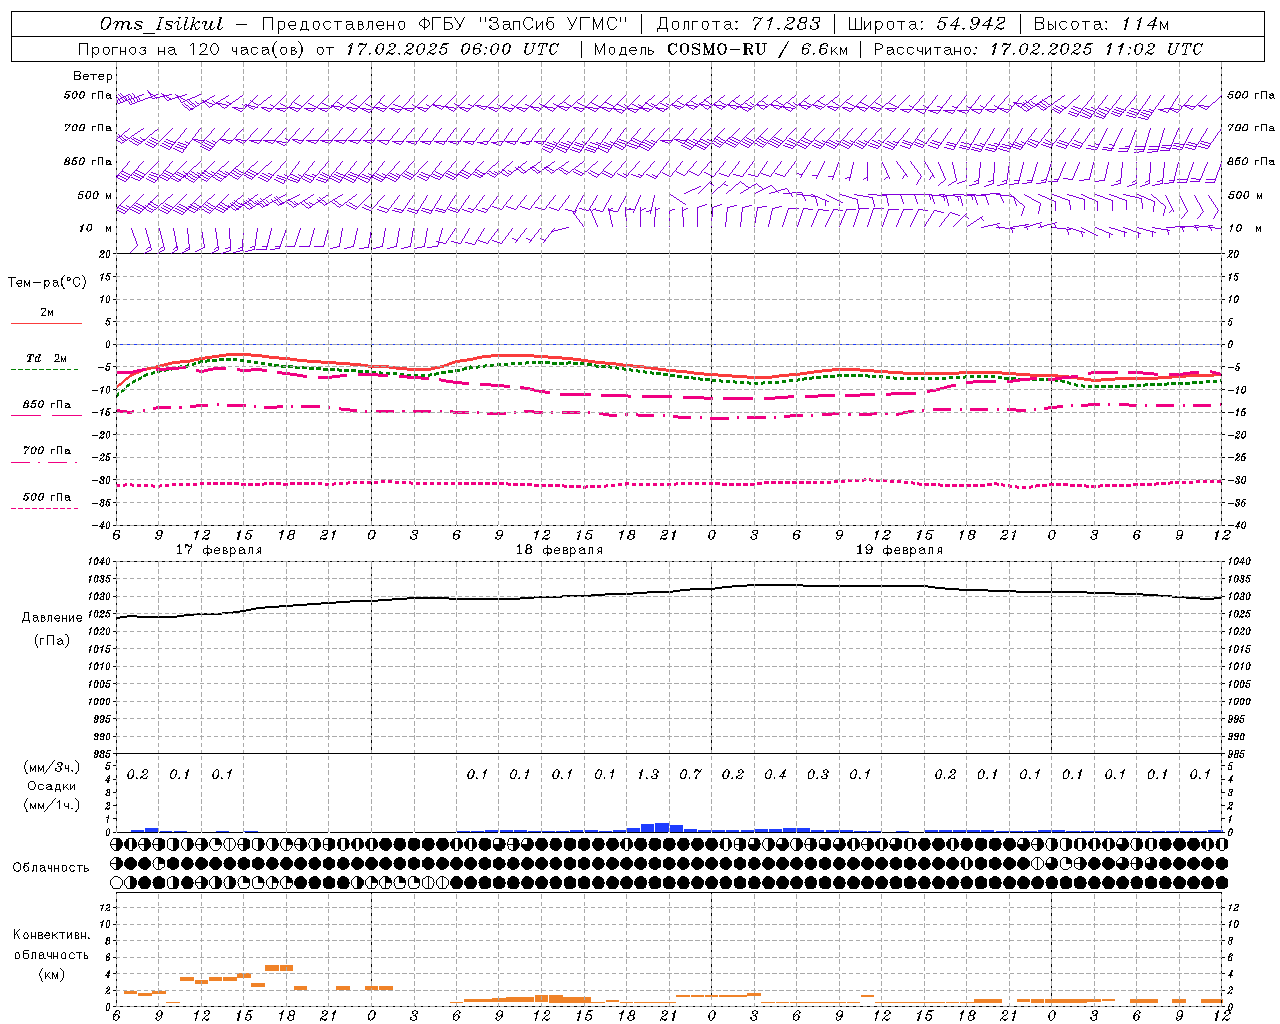The image size is (1280, 1024).
Task: Click the 'Конвективн.' convective cloud label
Action: [x=51, y=935]
